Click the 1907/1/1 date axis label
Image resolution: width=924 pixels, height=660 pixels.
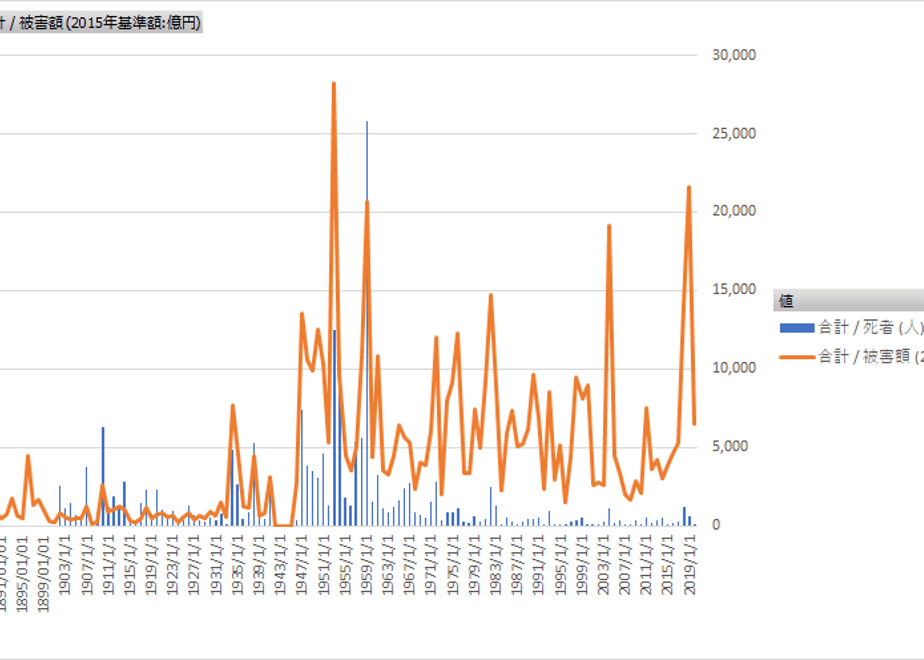[x=87, y=565]
